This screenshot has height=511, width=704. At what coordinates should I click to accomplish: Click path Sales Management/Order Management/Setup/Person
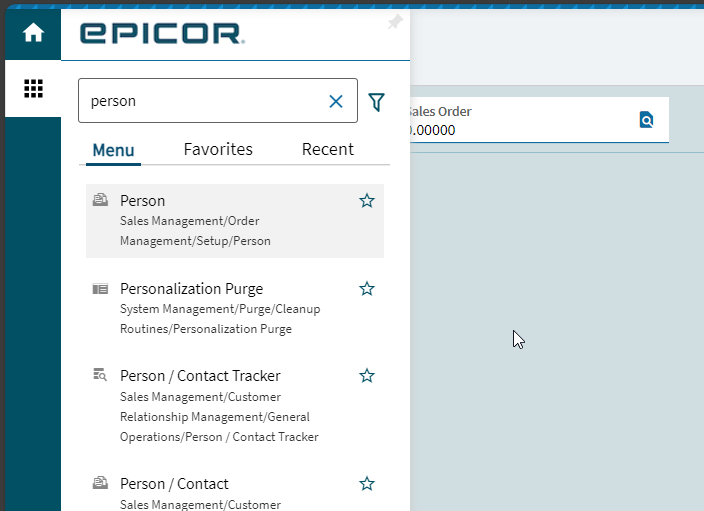(195, 231)
